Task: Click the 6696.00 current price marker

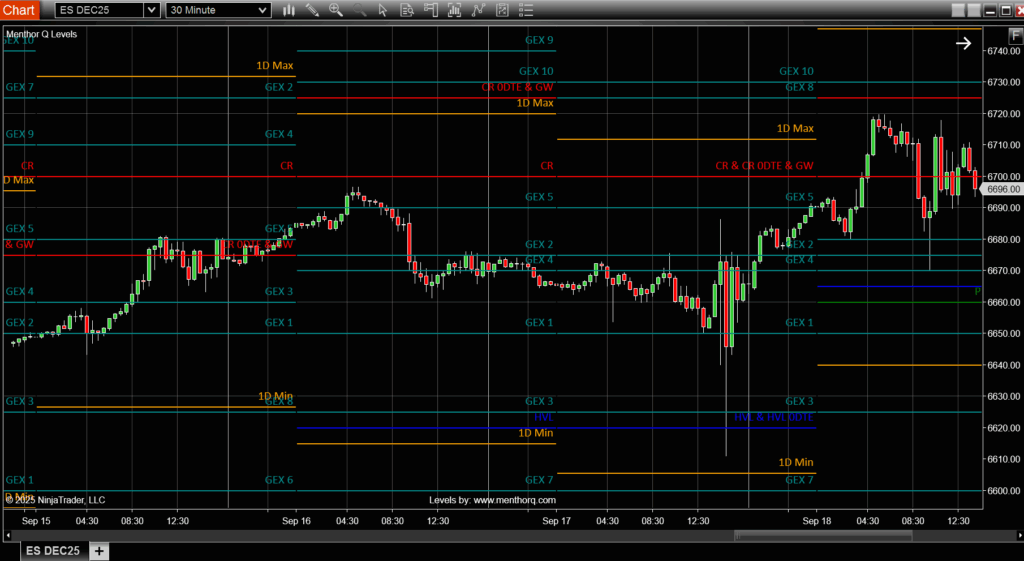Action: (1003, 189)
